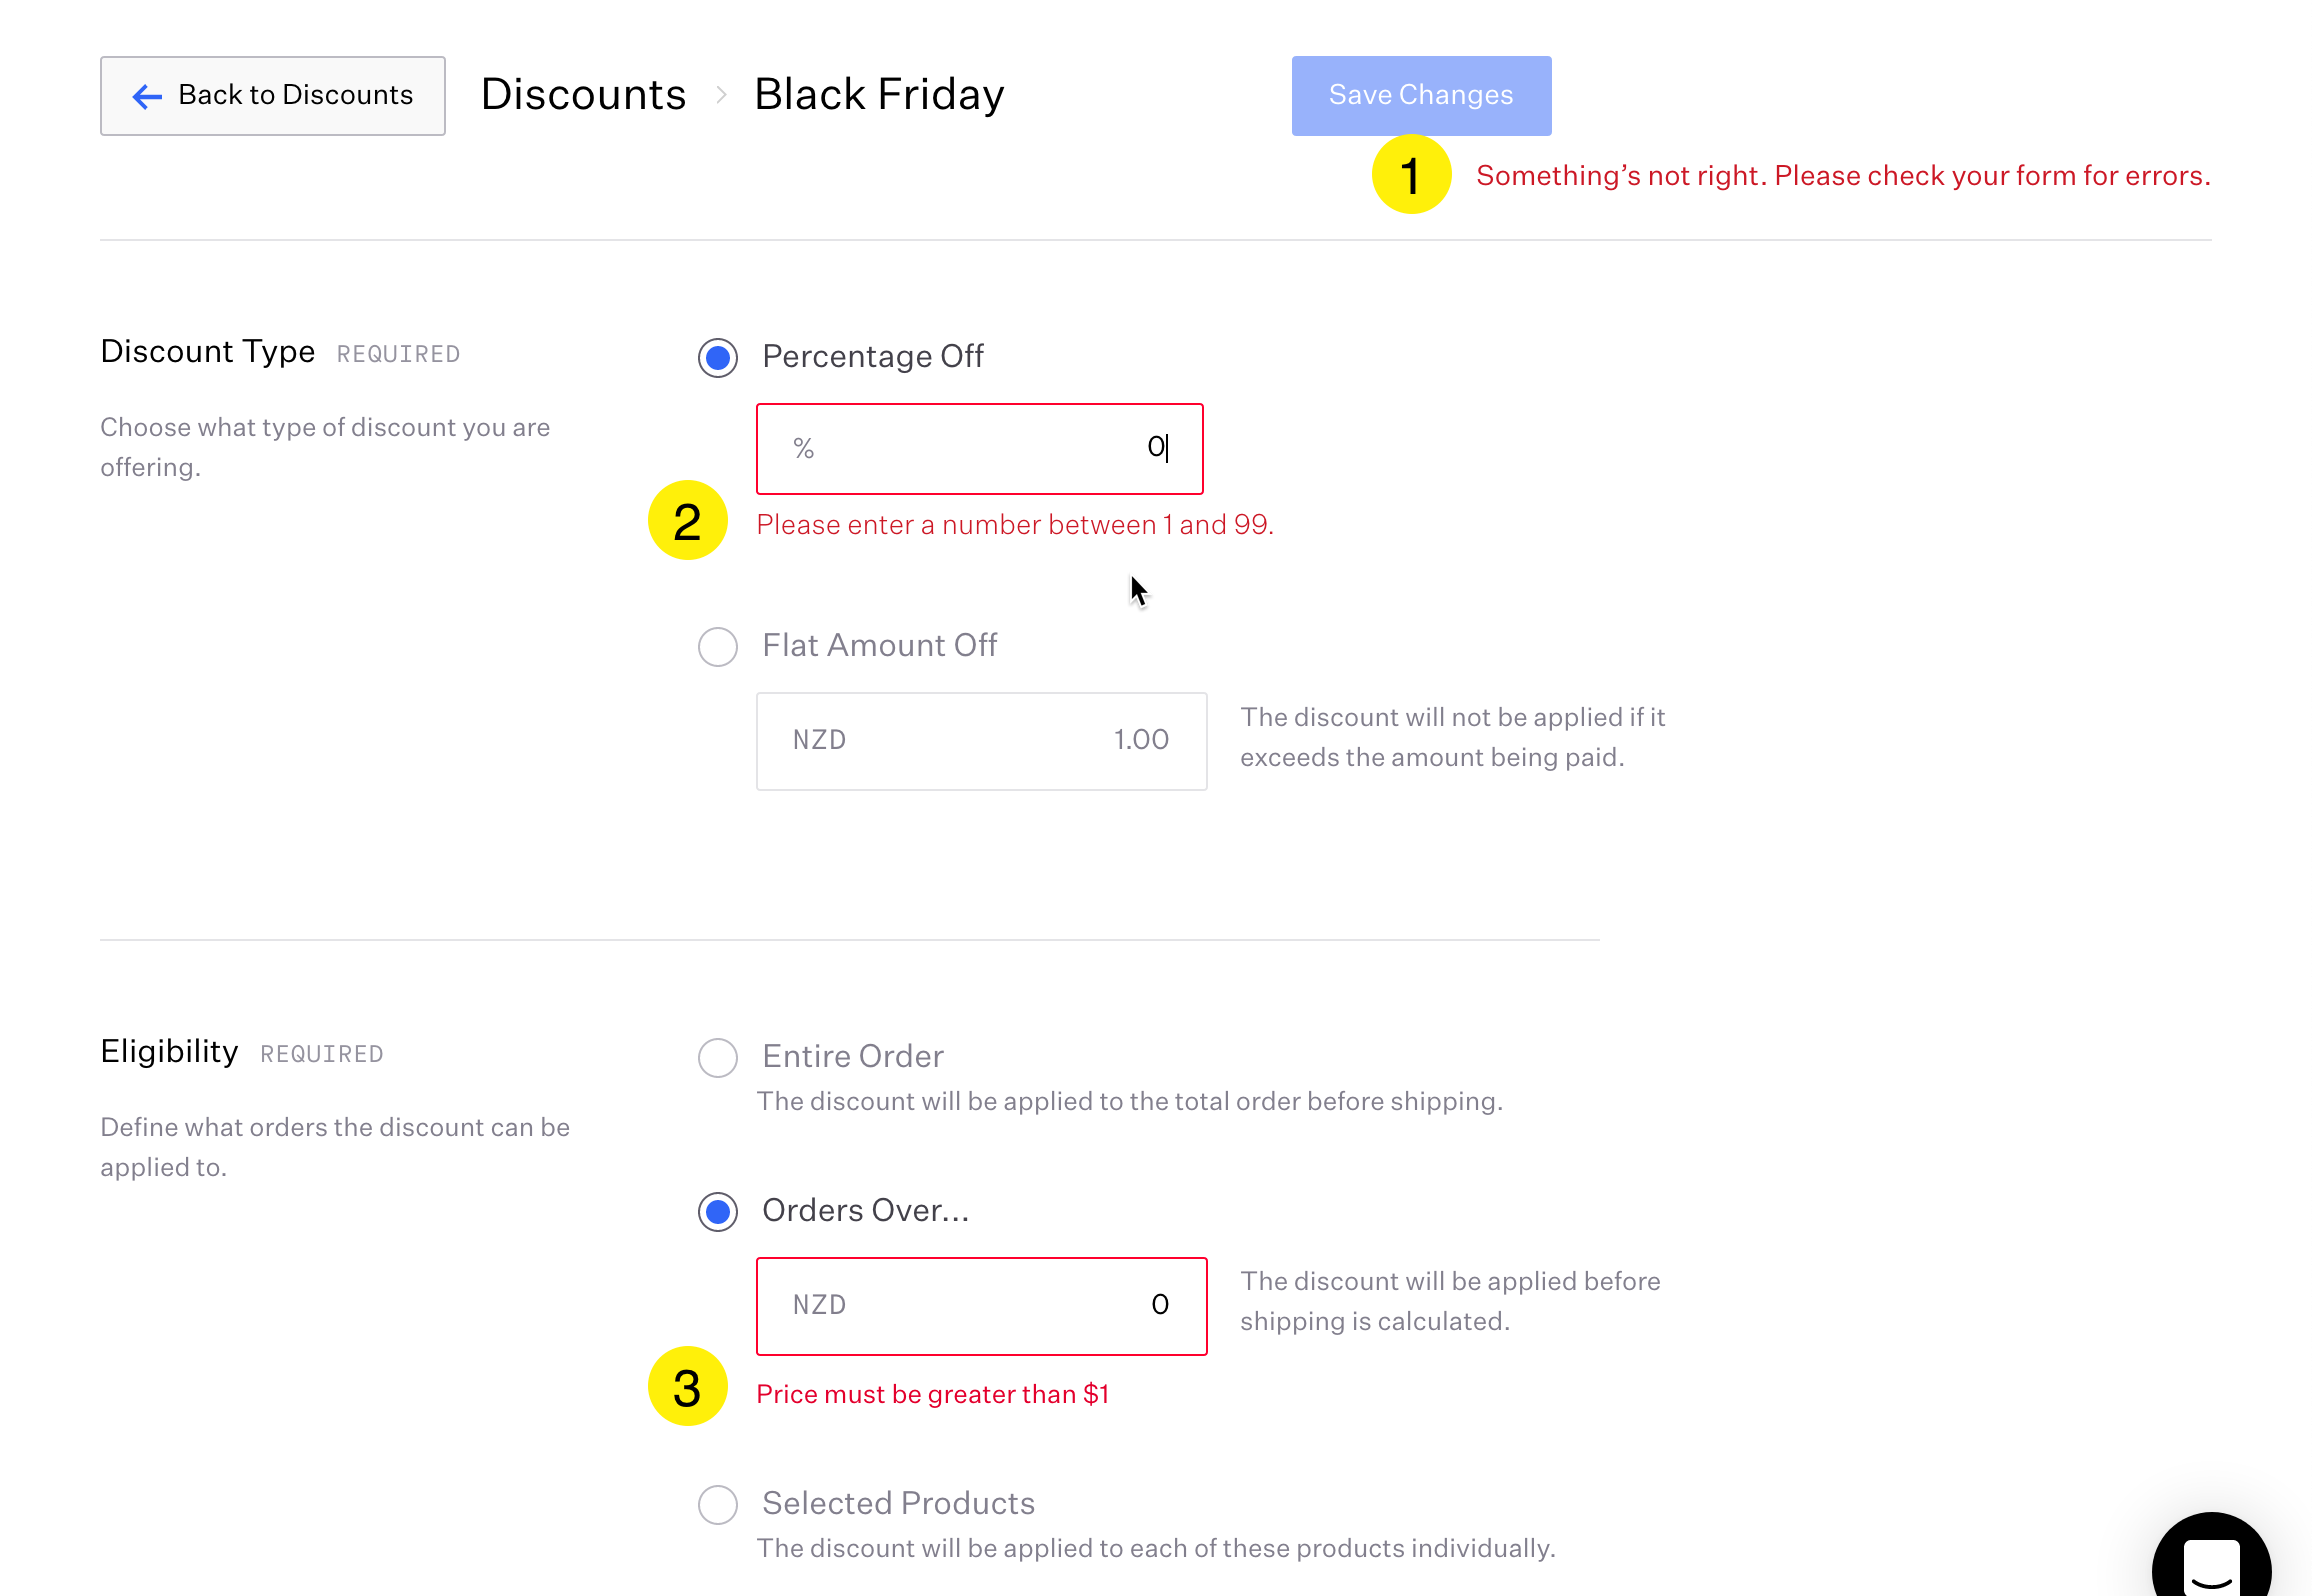Click the 'exceeds the amount being paid' note
The image size is (2312, 1596).
pyautogui.click(x=1453, y=737)
